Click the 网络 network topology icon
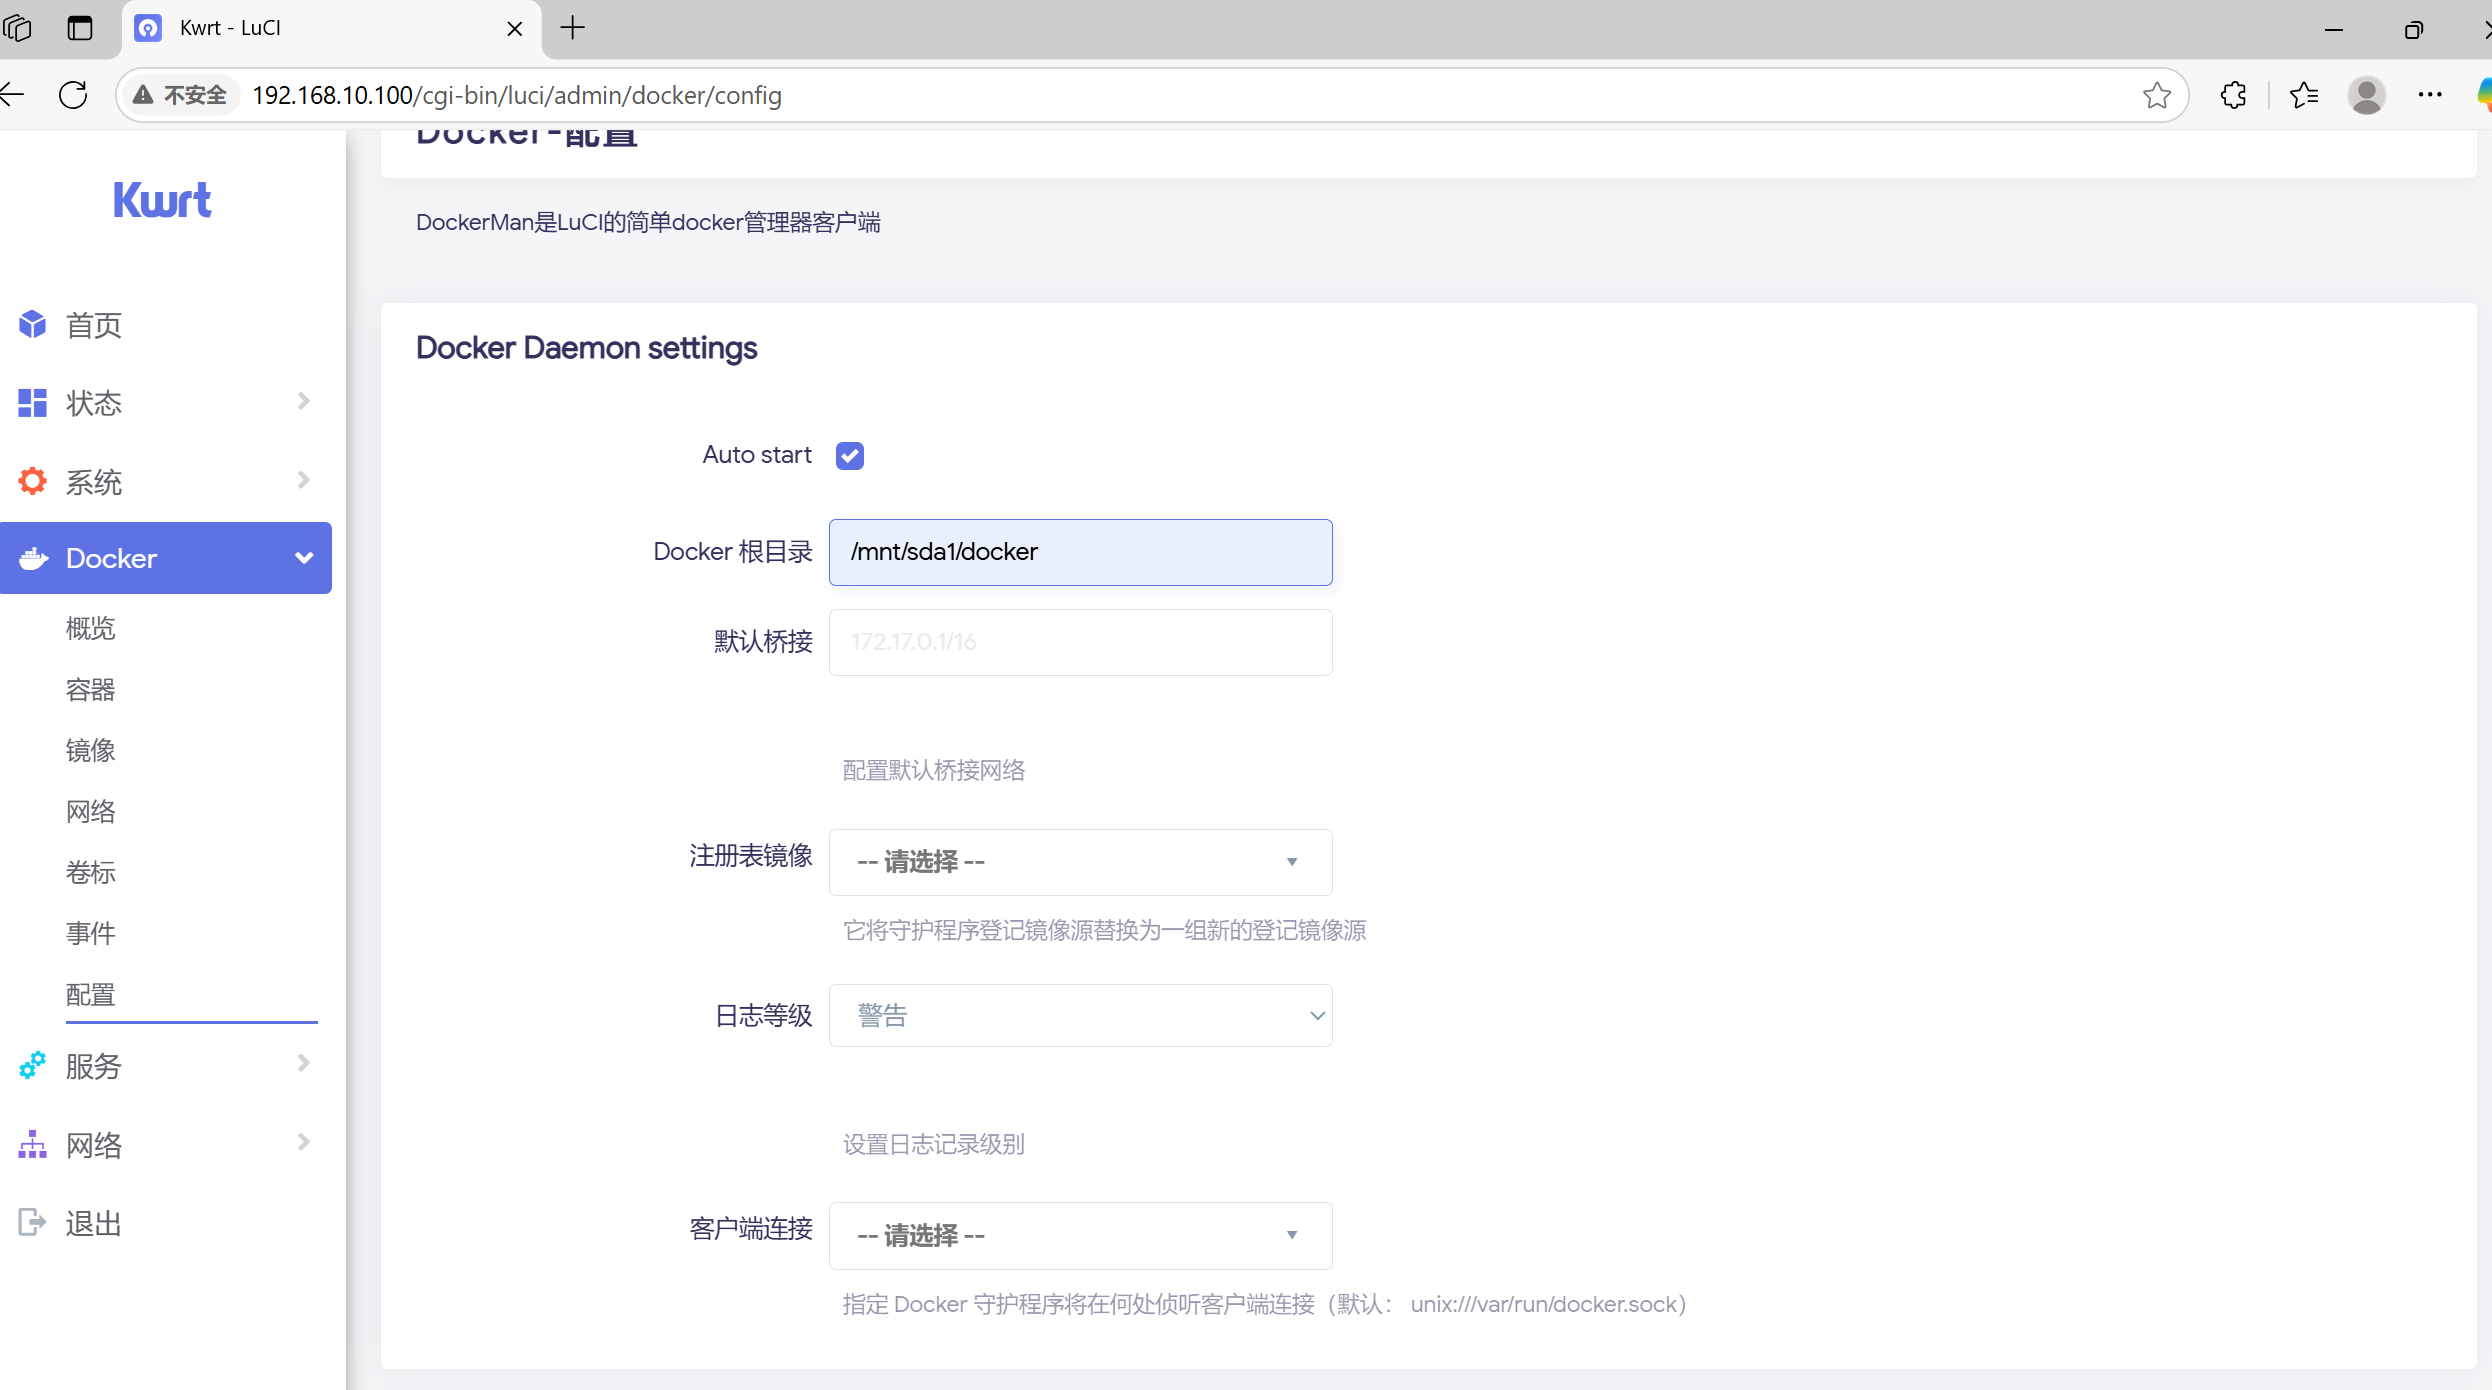 [x=31, y=1144]
